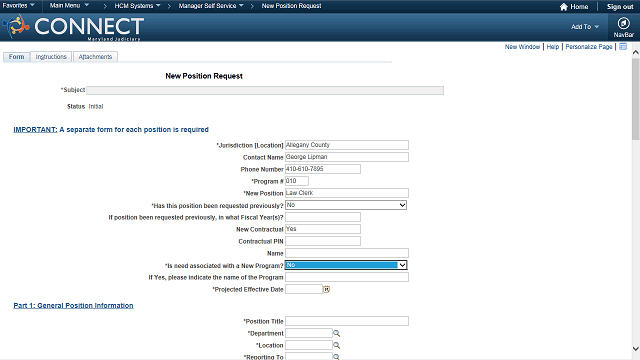Click the Home house icon
This screenshot has height=360, width=640.
click(564, 7)
